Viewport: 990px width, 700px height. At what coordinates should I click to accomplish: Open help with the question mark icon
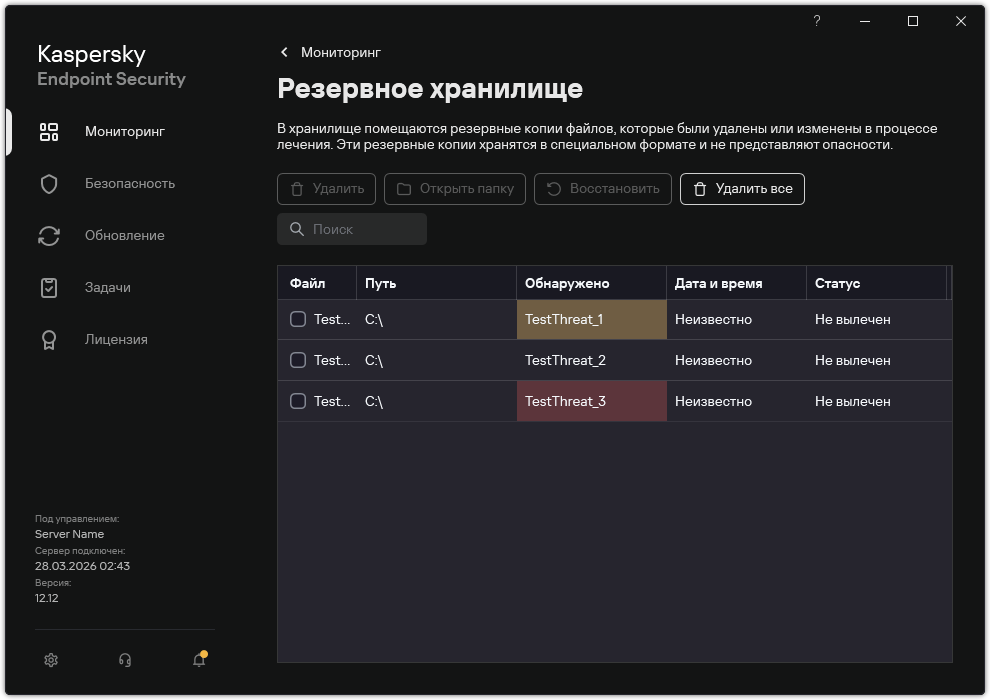point(816,21)
